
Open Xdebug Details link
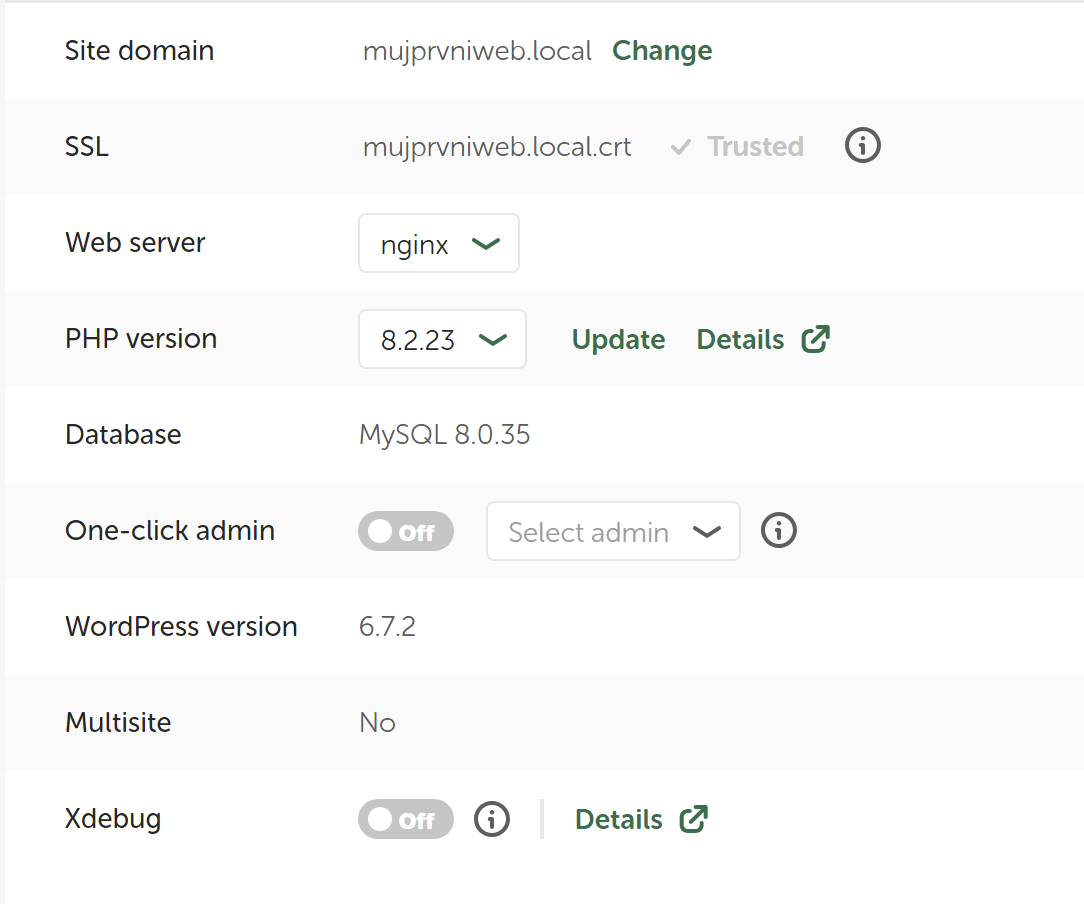619,820
